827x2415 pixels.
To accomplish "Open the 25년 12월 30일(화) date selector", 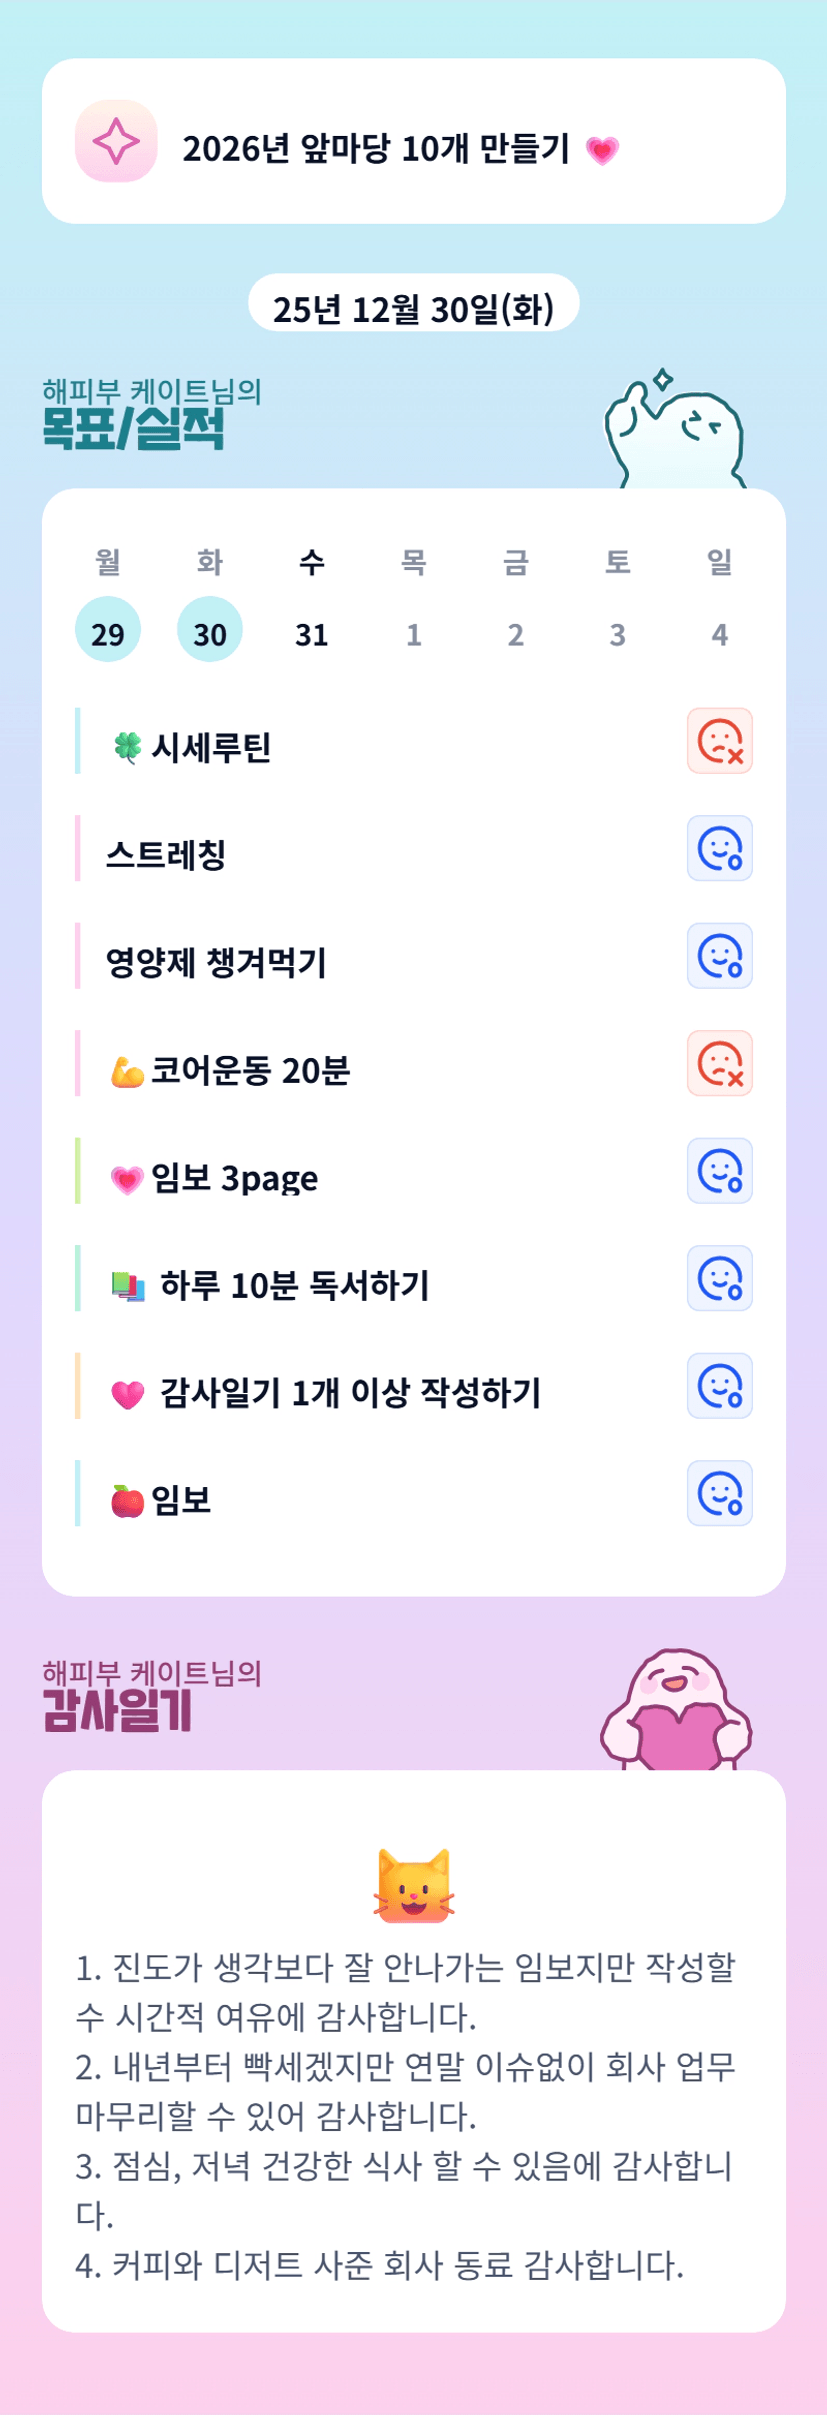I will tap(413, 307).
